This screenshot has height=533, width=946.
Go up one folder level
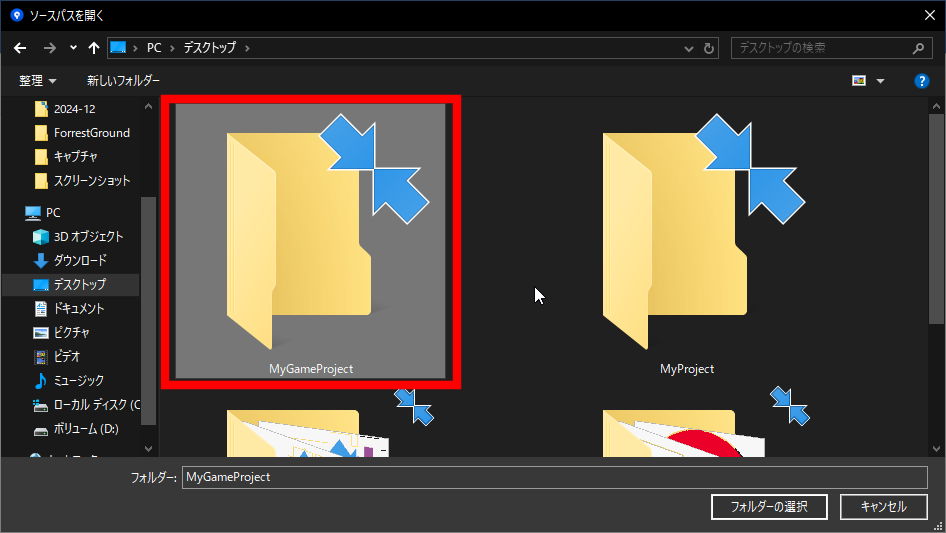[94, 48]
